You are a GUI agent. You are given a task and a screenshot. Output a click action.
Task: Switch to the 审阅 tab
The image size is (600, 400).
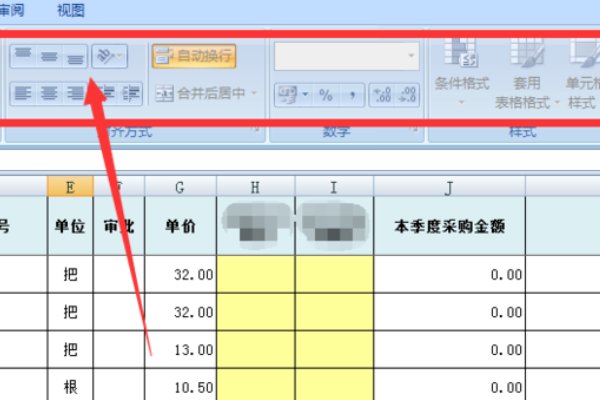(11, 10)
